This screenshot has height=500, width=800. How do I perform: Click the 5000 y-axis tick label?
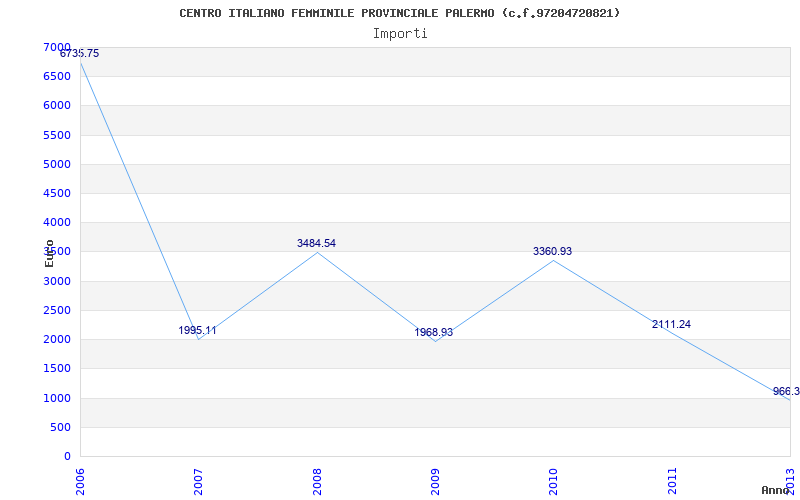click(x=57, y=164)
